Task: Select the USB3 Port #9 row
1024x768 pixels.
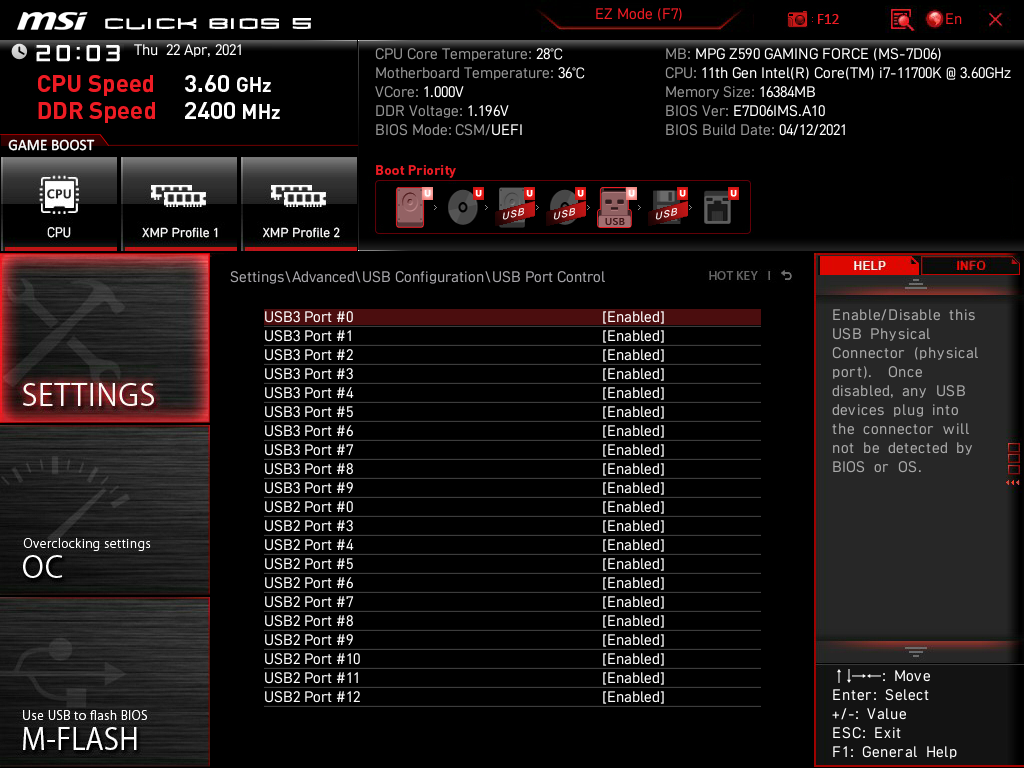Action: click(x=512, y=488)
